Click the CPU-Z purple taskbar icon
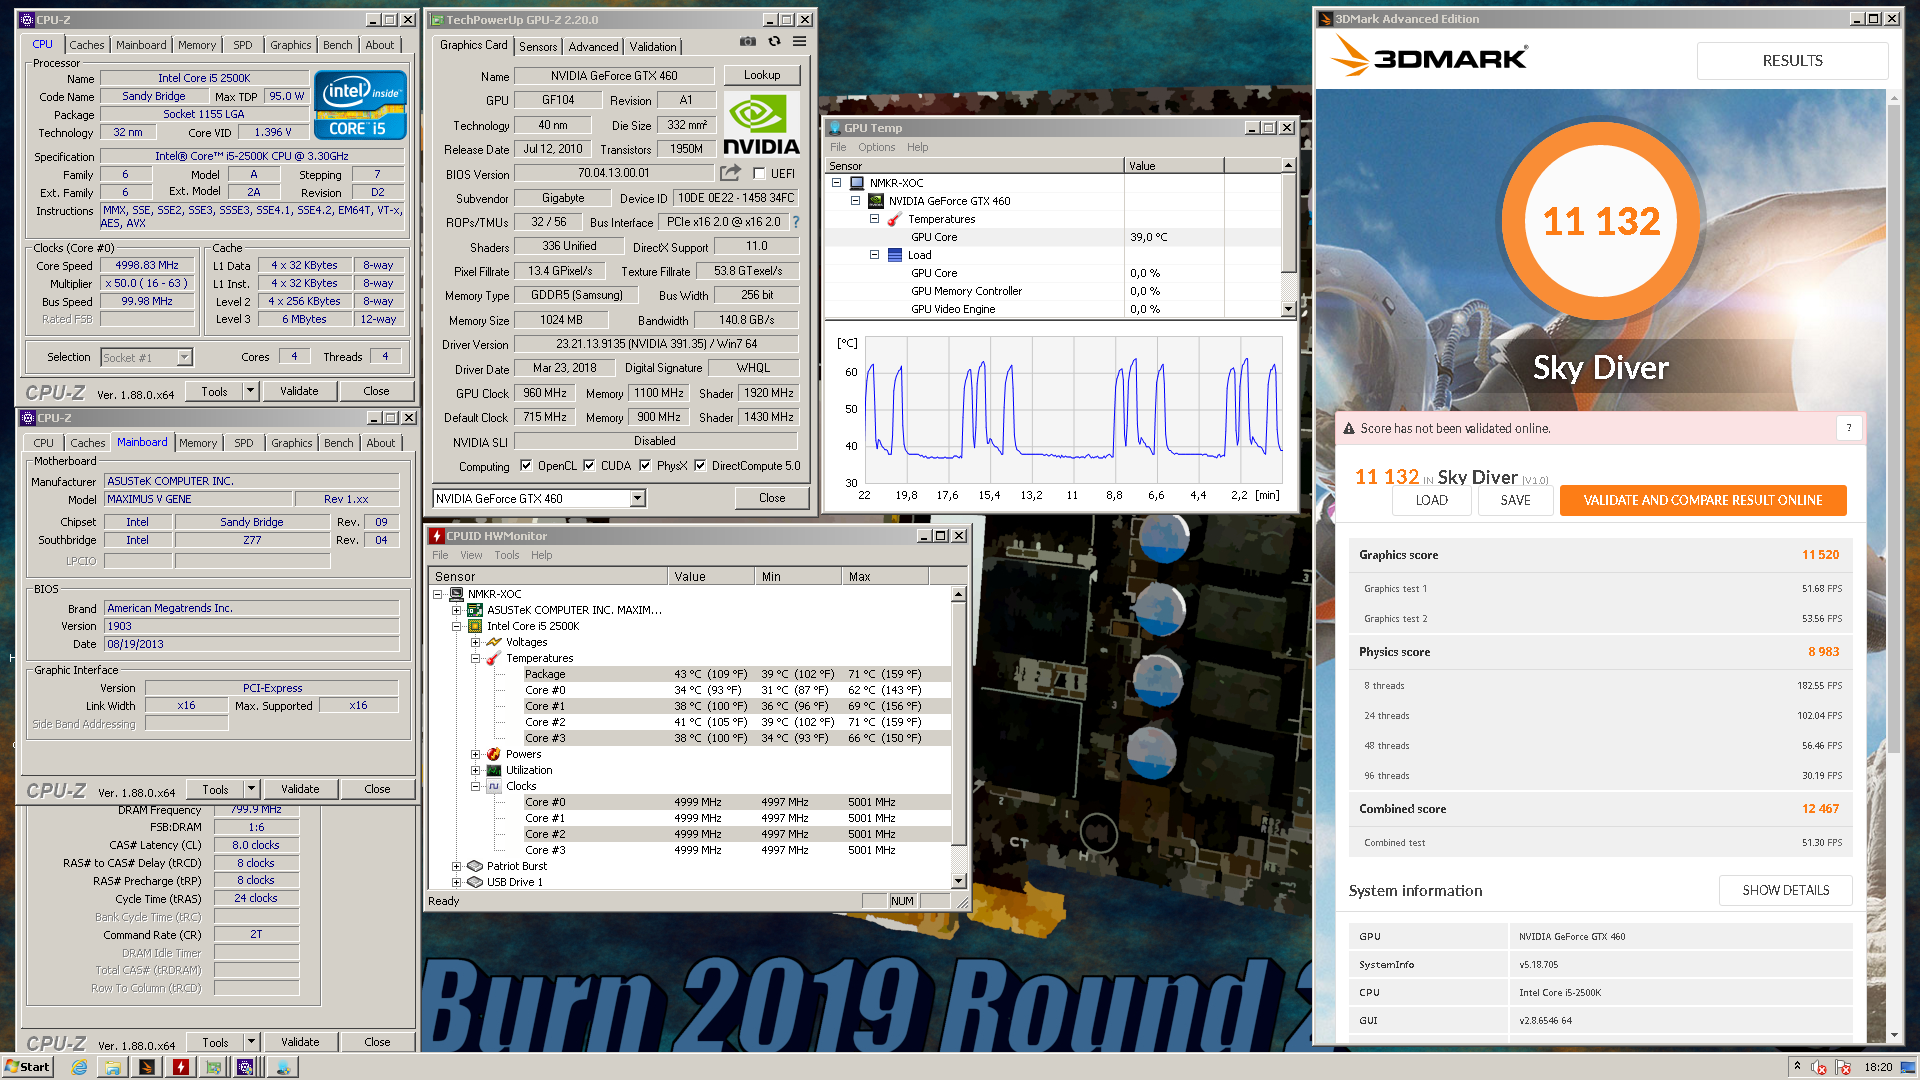This screenshot has height=1080, width=1920. pyautogui.click(x=245, y=1067)
